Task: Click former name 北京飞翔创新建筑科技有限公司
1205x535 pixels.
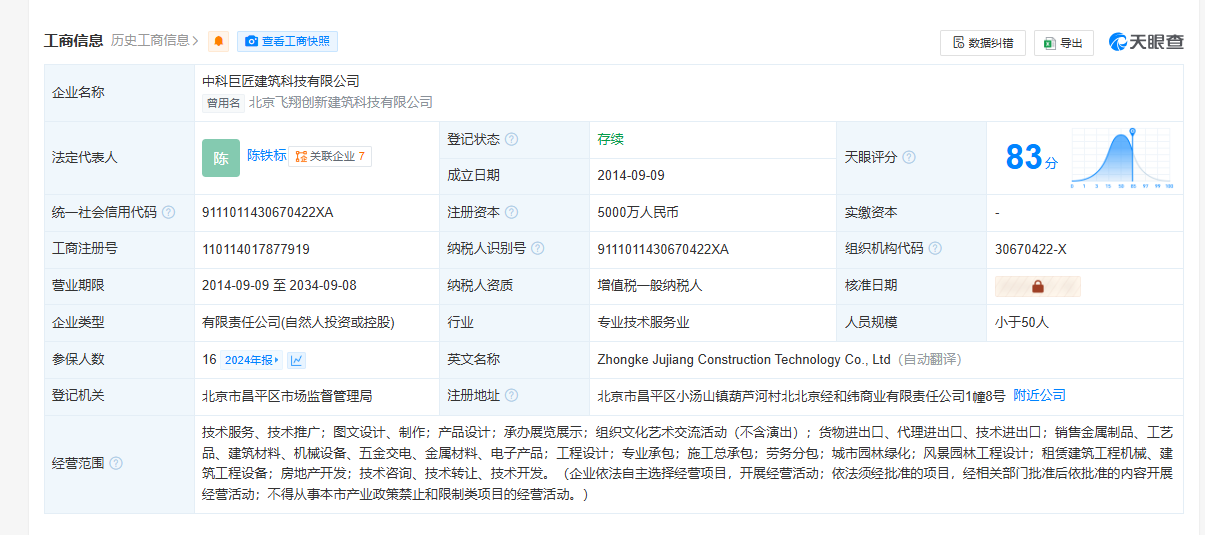Action: (x=341, y=102)
